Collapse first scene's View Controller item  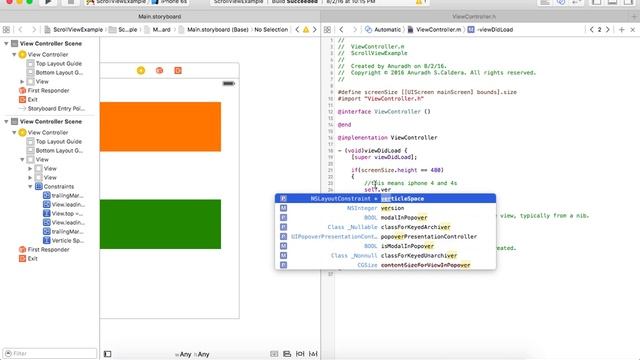(14, 54)
